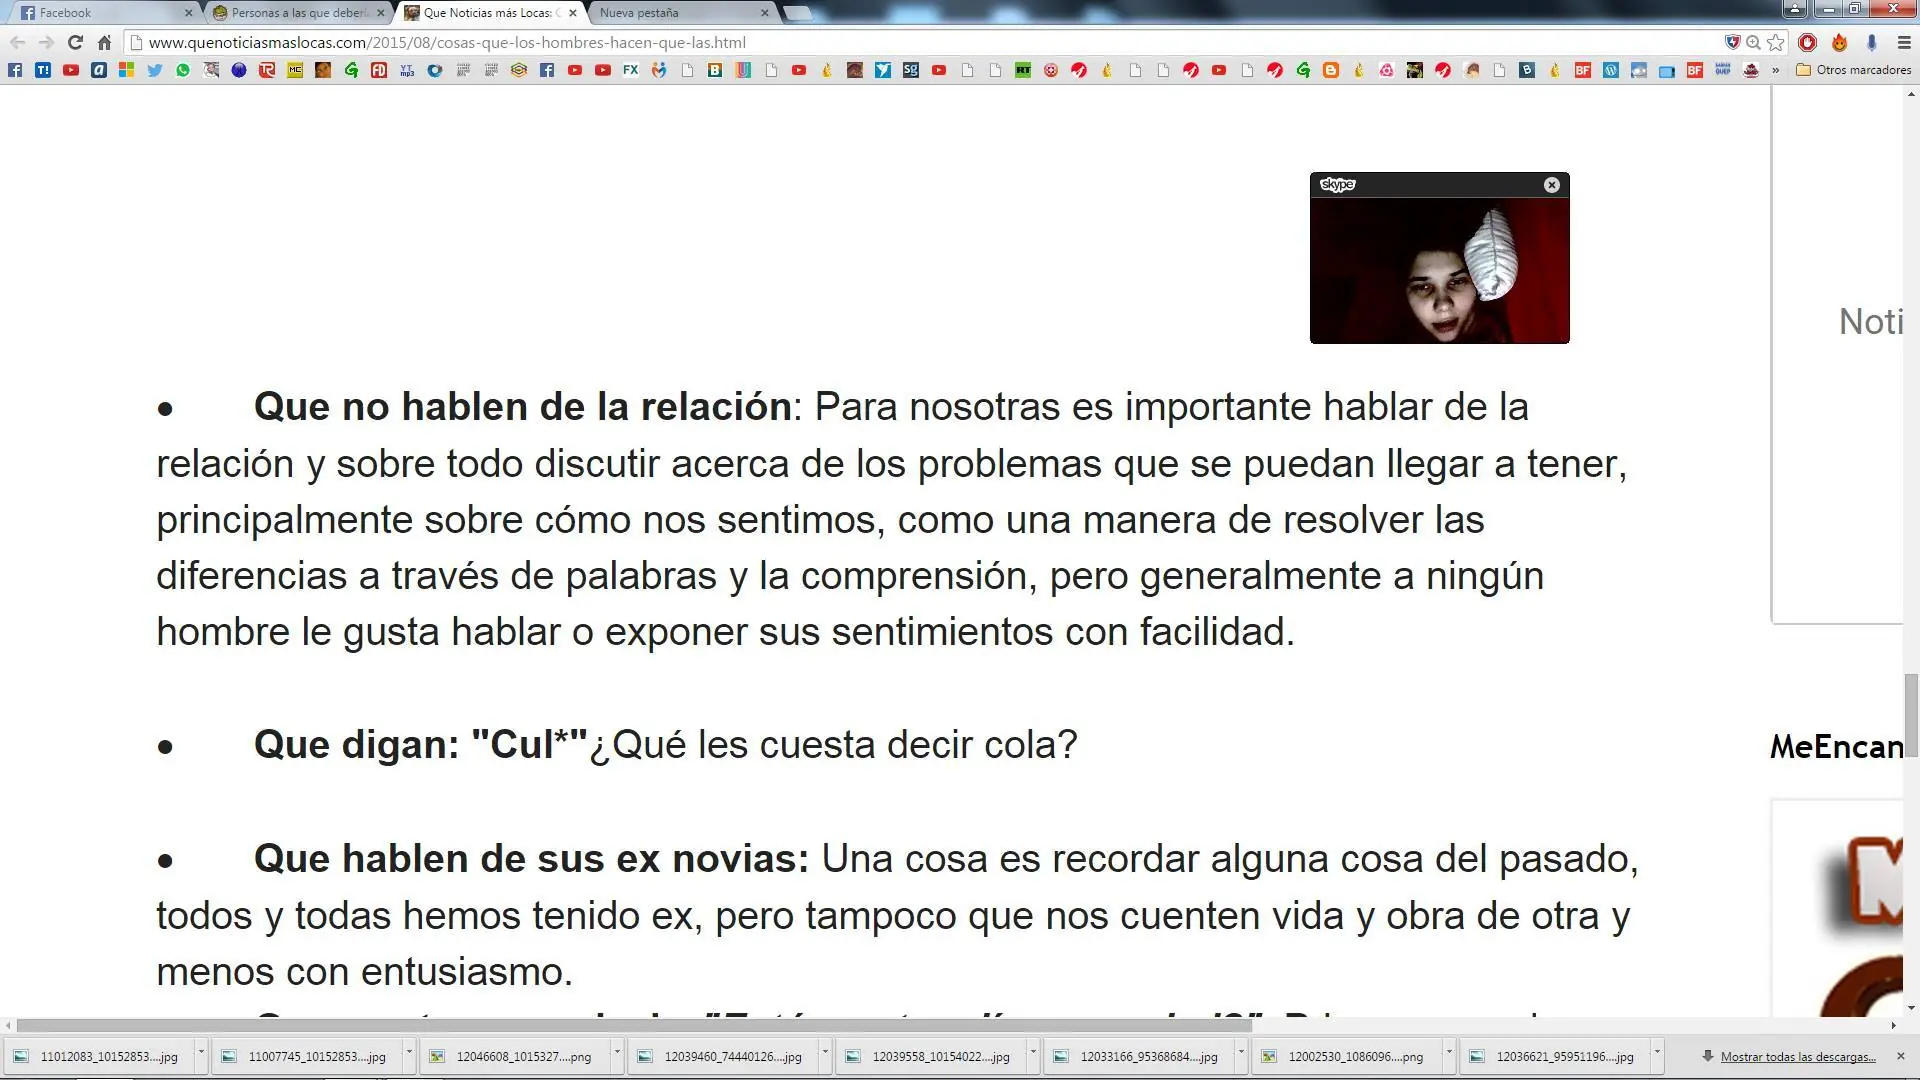Click the scroll-right arrow of horizontal scrollbar
The width and height of the screenshot is (1920, 1080).
tap(1893, 1025)
